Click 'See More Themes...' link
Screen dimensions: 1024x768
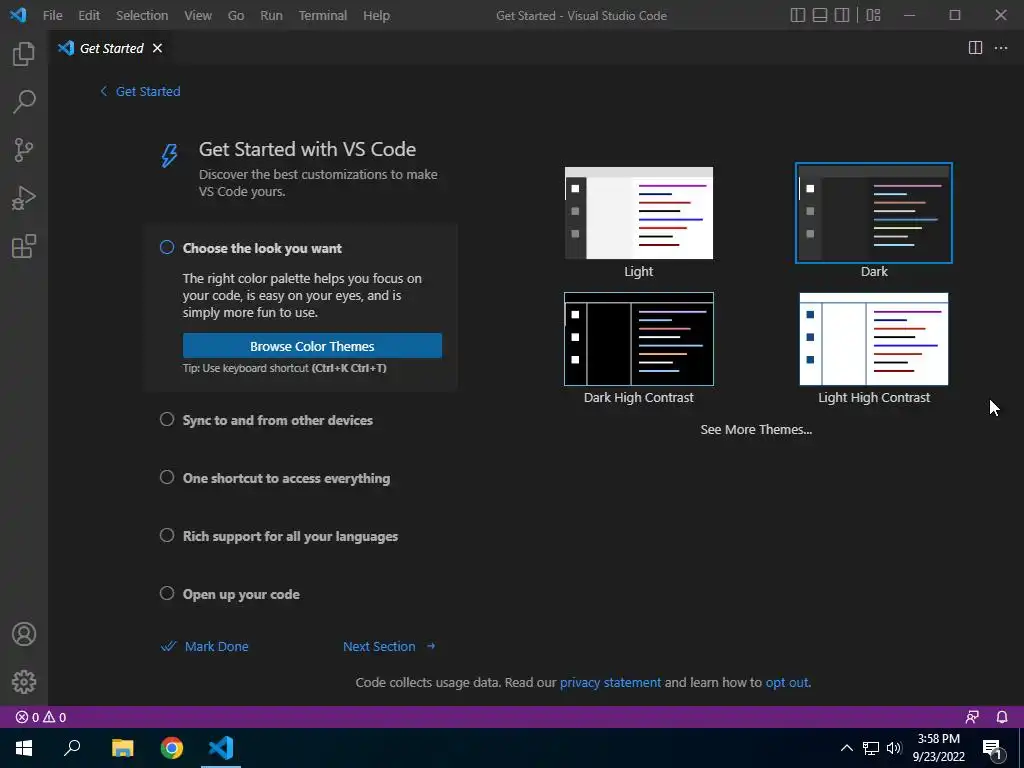coord(756,429)
